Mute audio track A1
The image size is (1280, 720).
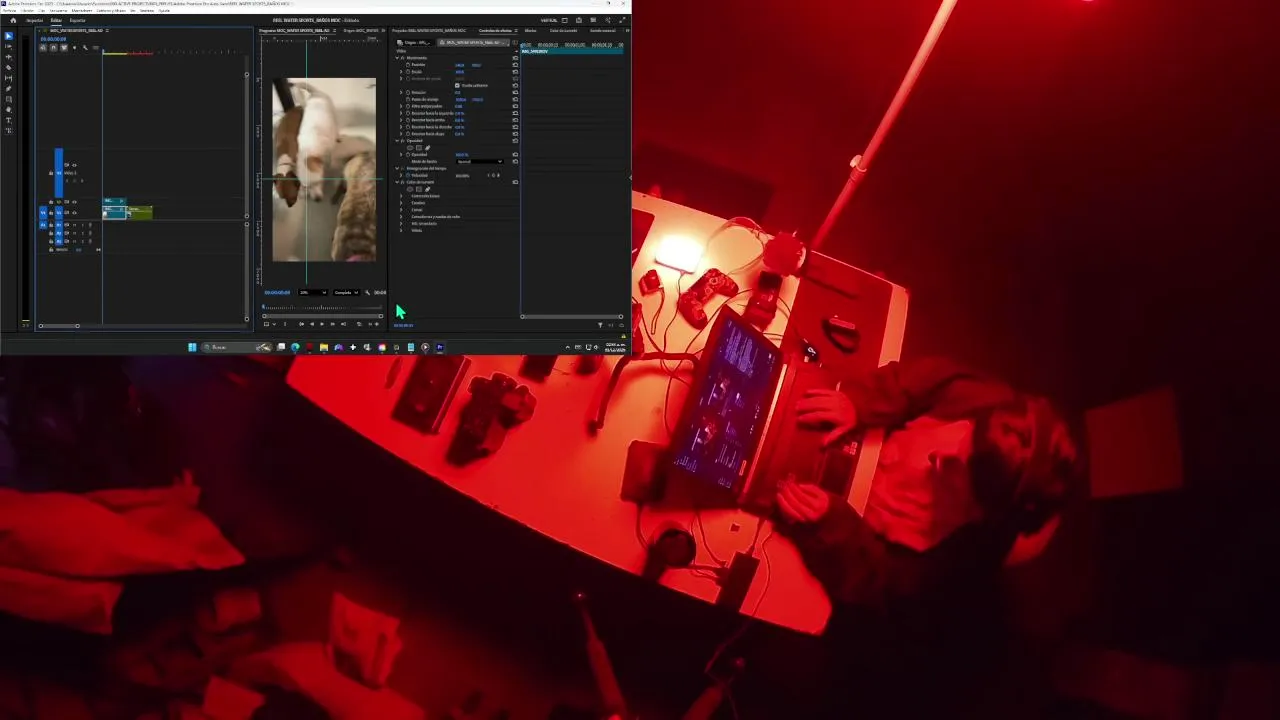74,225
